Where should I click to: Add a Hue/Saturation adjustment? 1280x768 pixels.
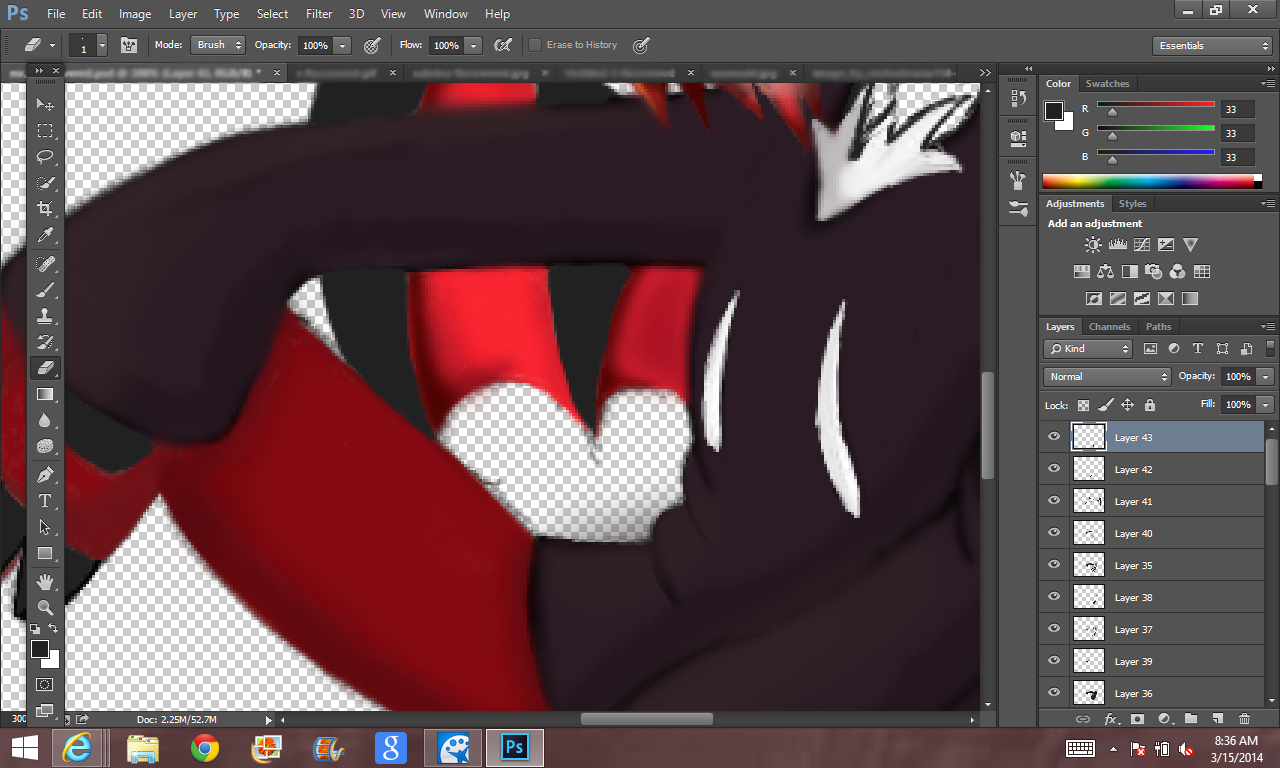(x=1081, y=272)
